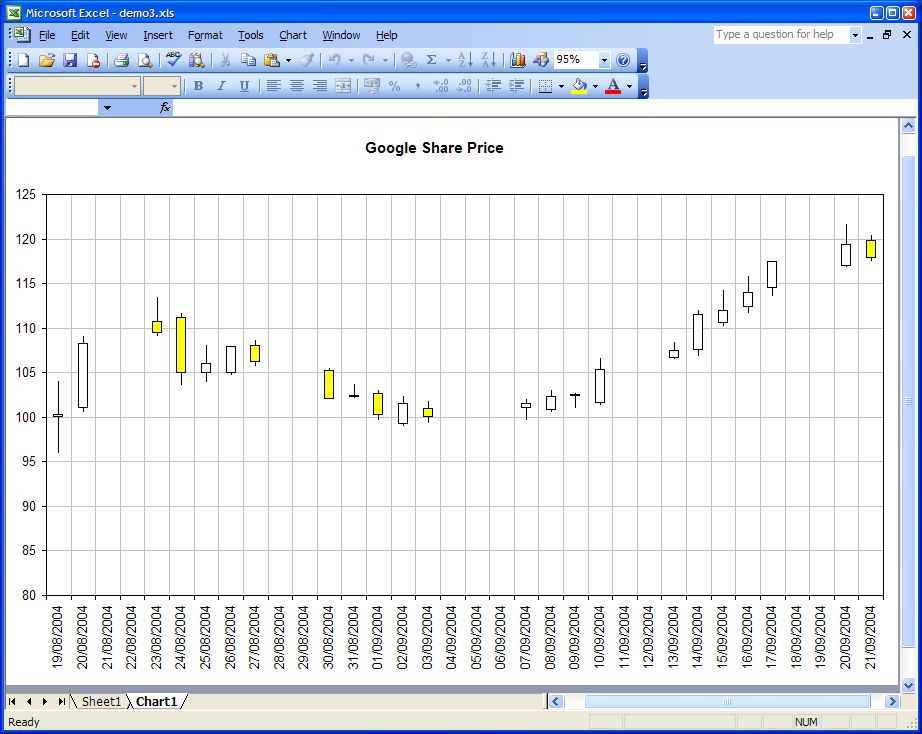Screen dimensions: 922x734
Task: Sort ascending A to Z
Action: click(x=465, y=60)
